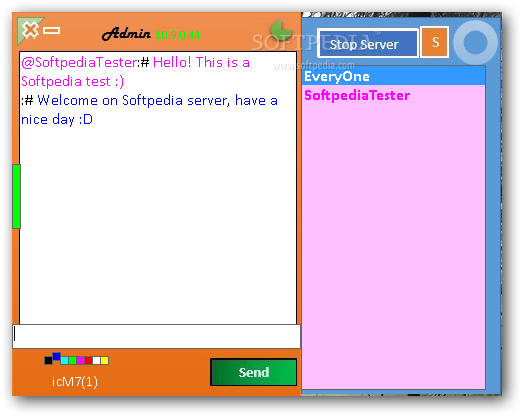Select EveryOne in the user list
The height and width of the screenshot is (416, 522).
click(x=393, y=76)
